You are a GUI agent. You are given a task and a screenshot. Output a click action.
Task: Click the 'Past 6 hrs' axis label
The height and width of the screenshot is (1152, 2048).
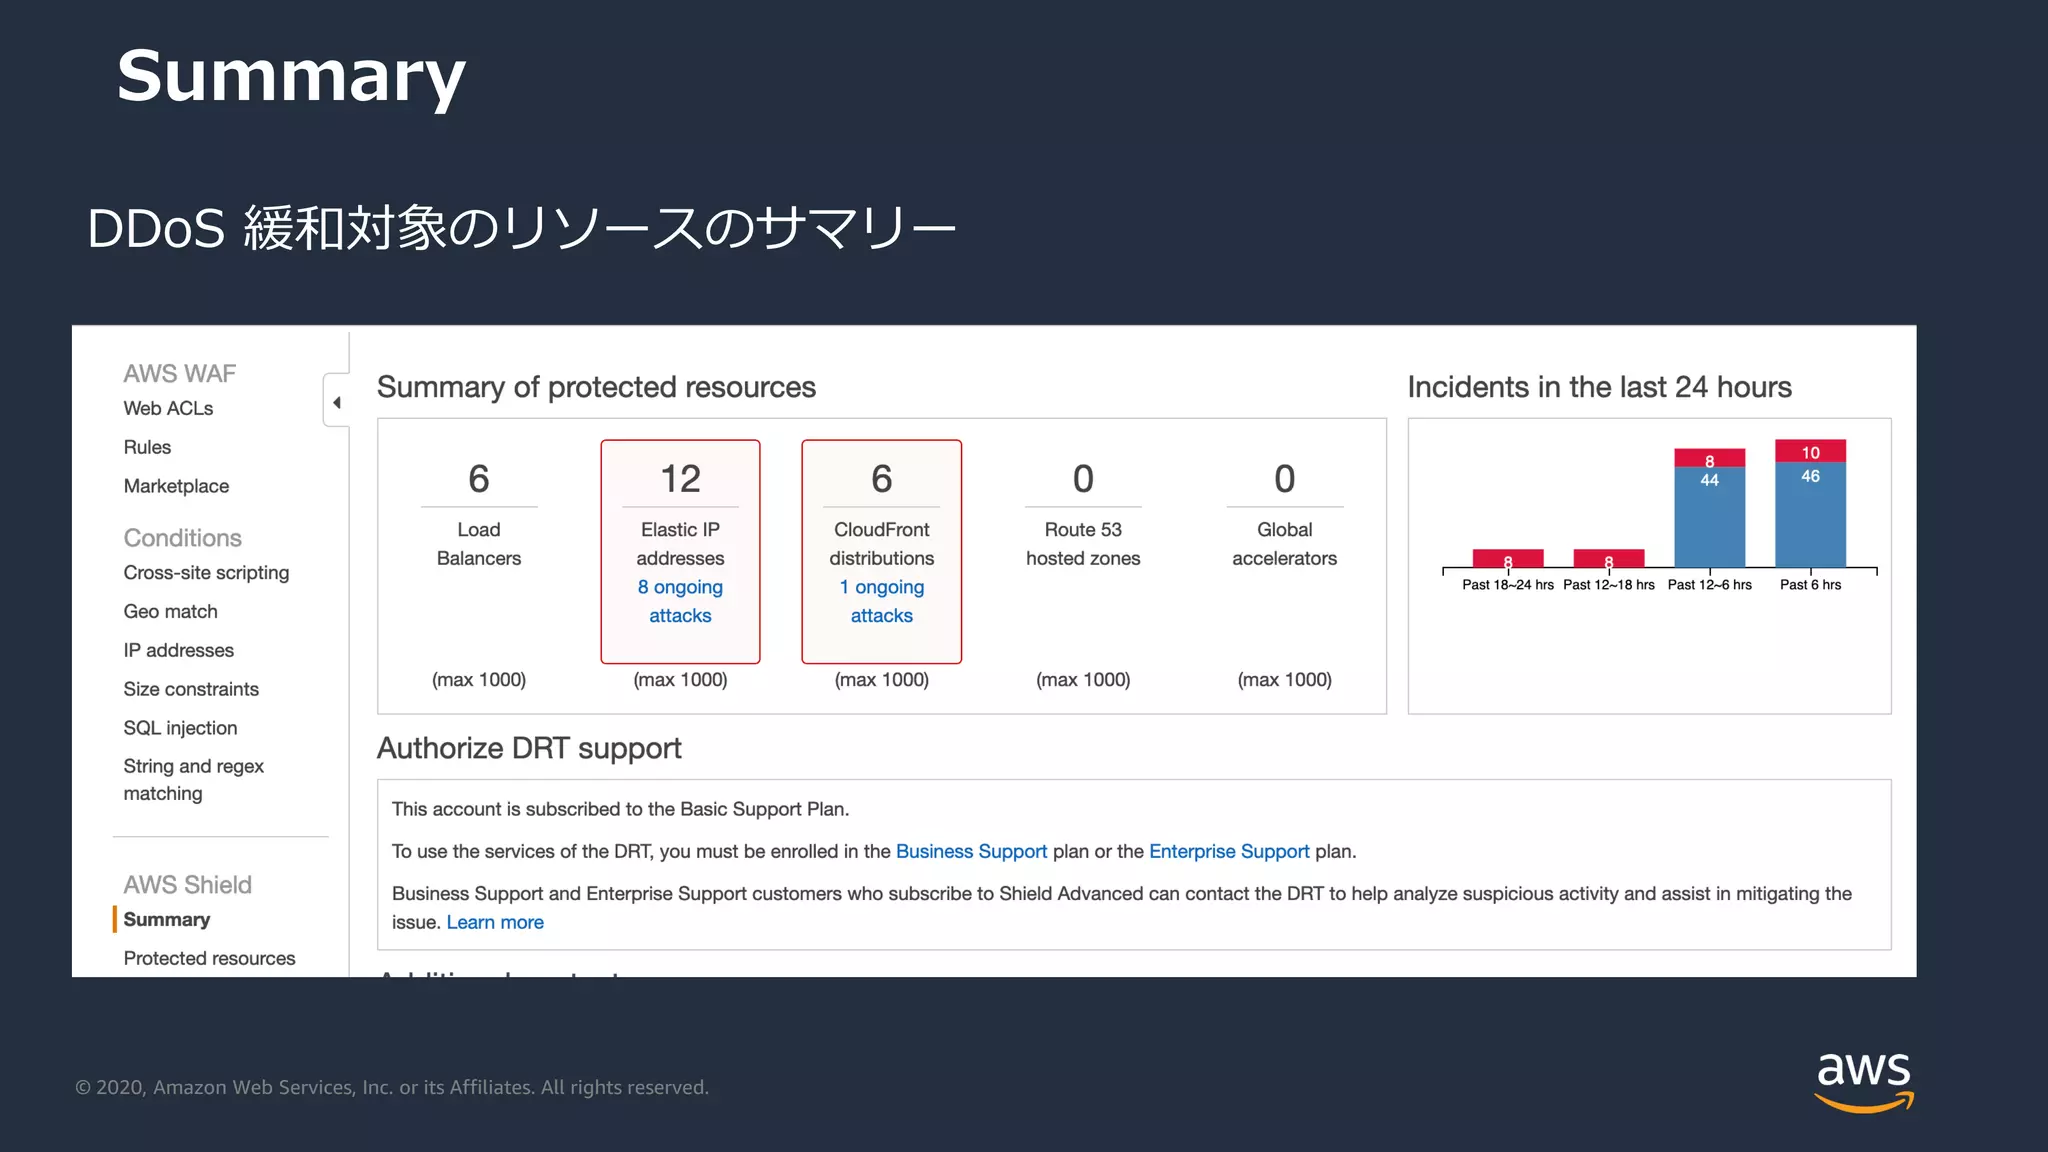pos(1810,585)
